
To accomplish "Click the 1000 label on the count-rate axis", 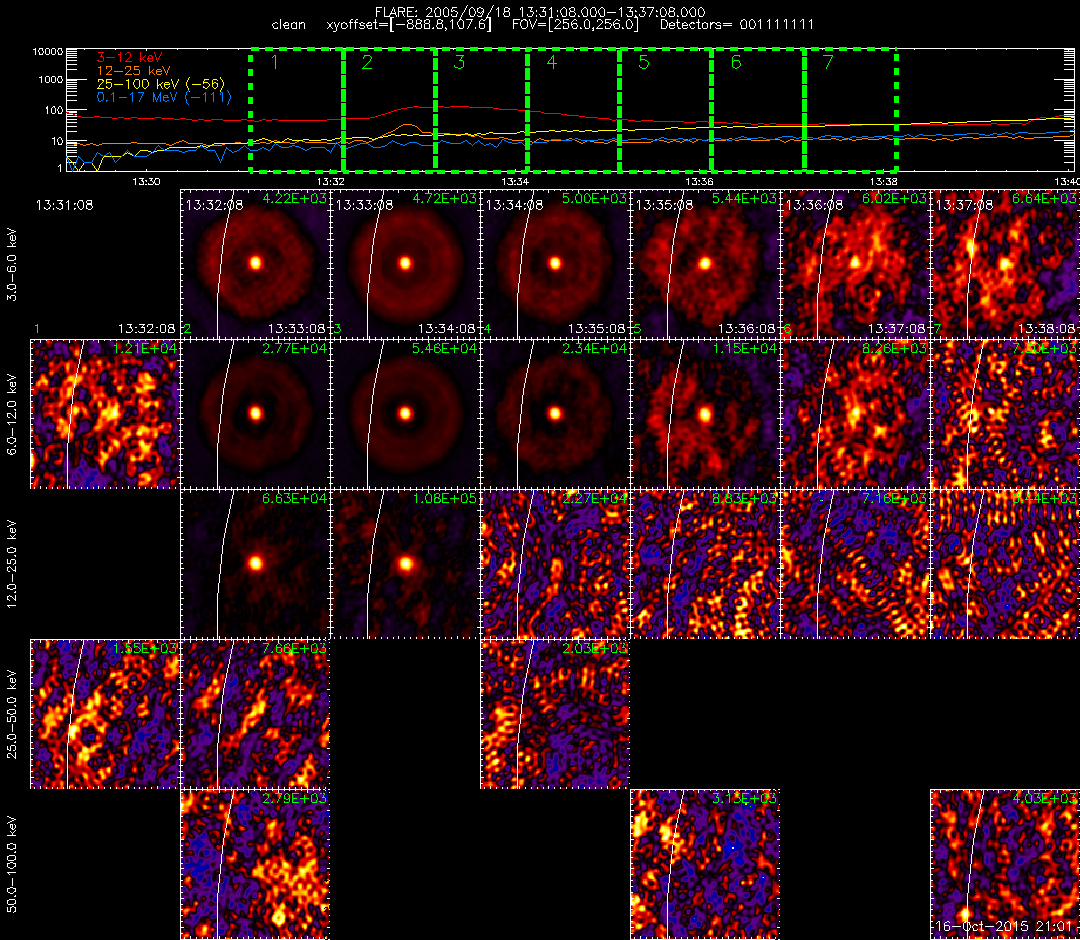I will [x=50, y=80].
